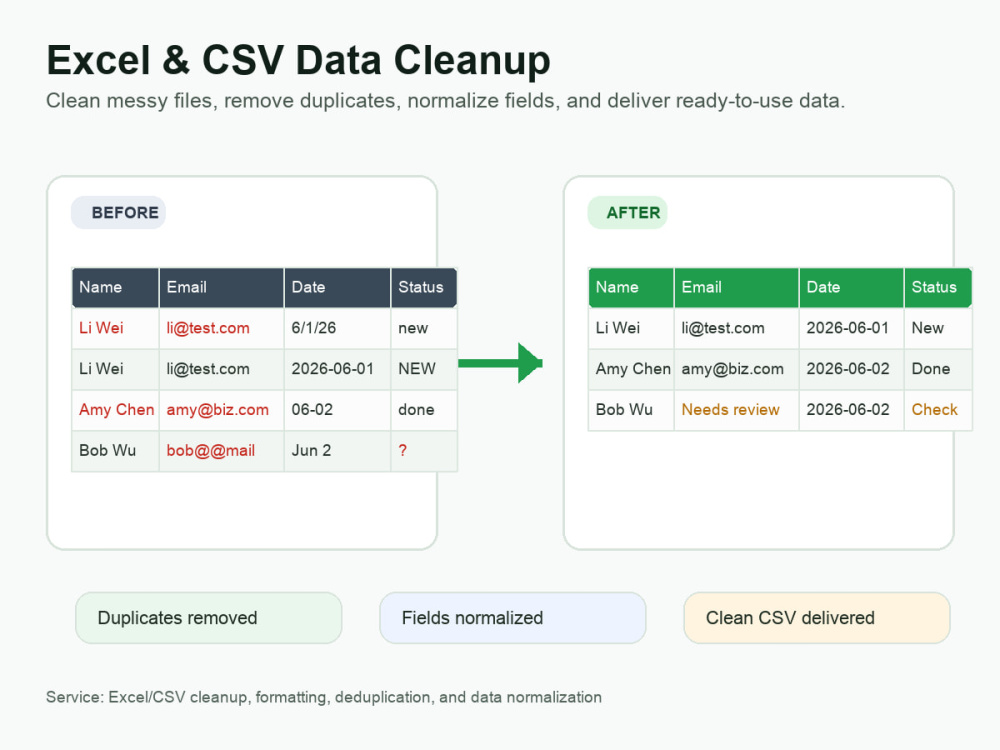
Task: Click the "Jun 2" date cell
Action: pyautogui.click(x=337, y=451)
